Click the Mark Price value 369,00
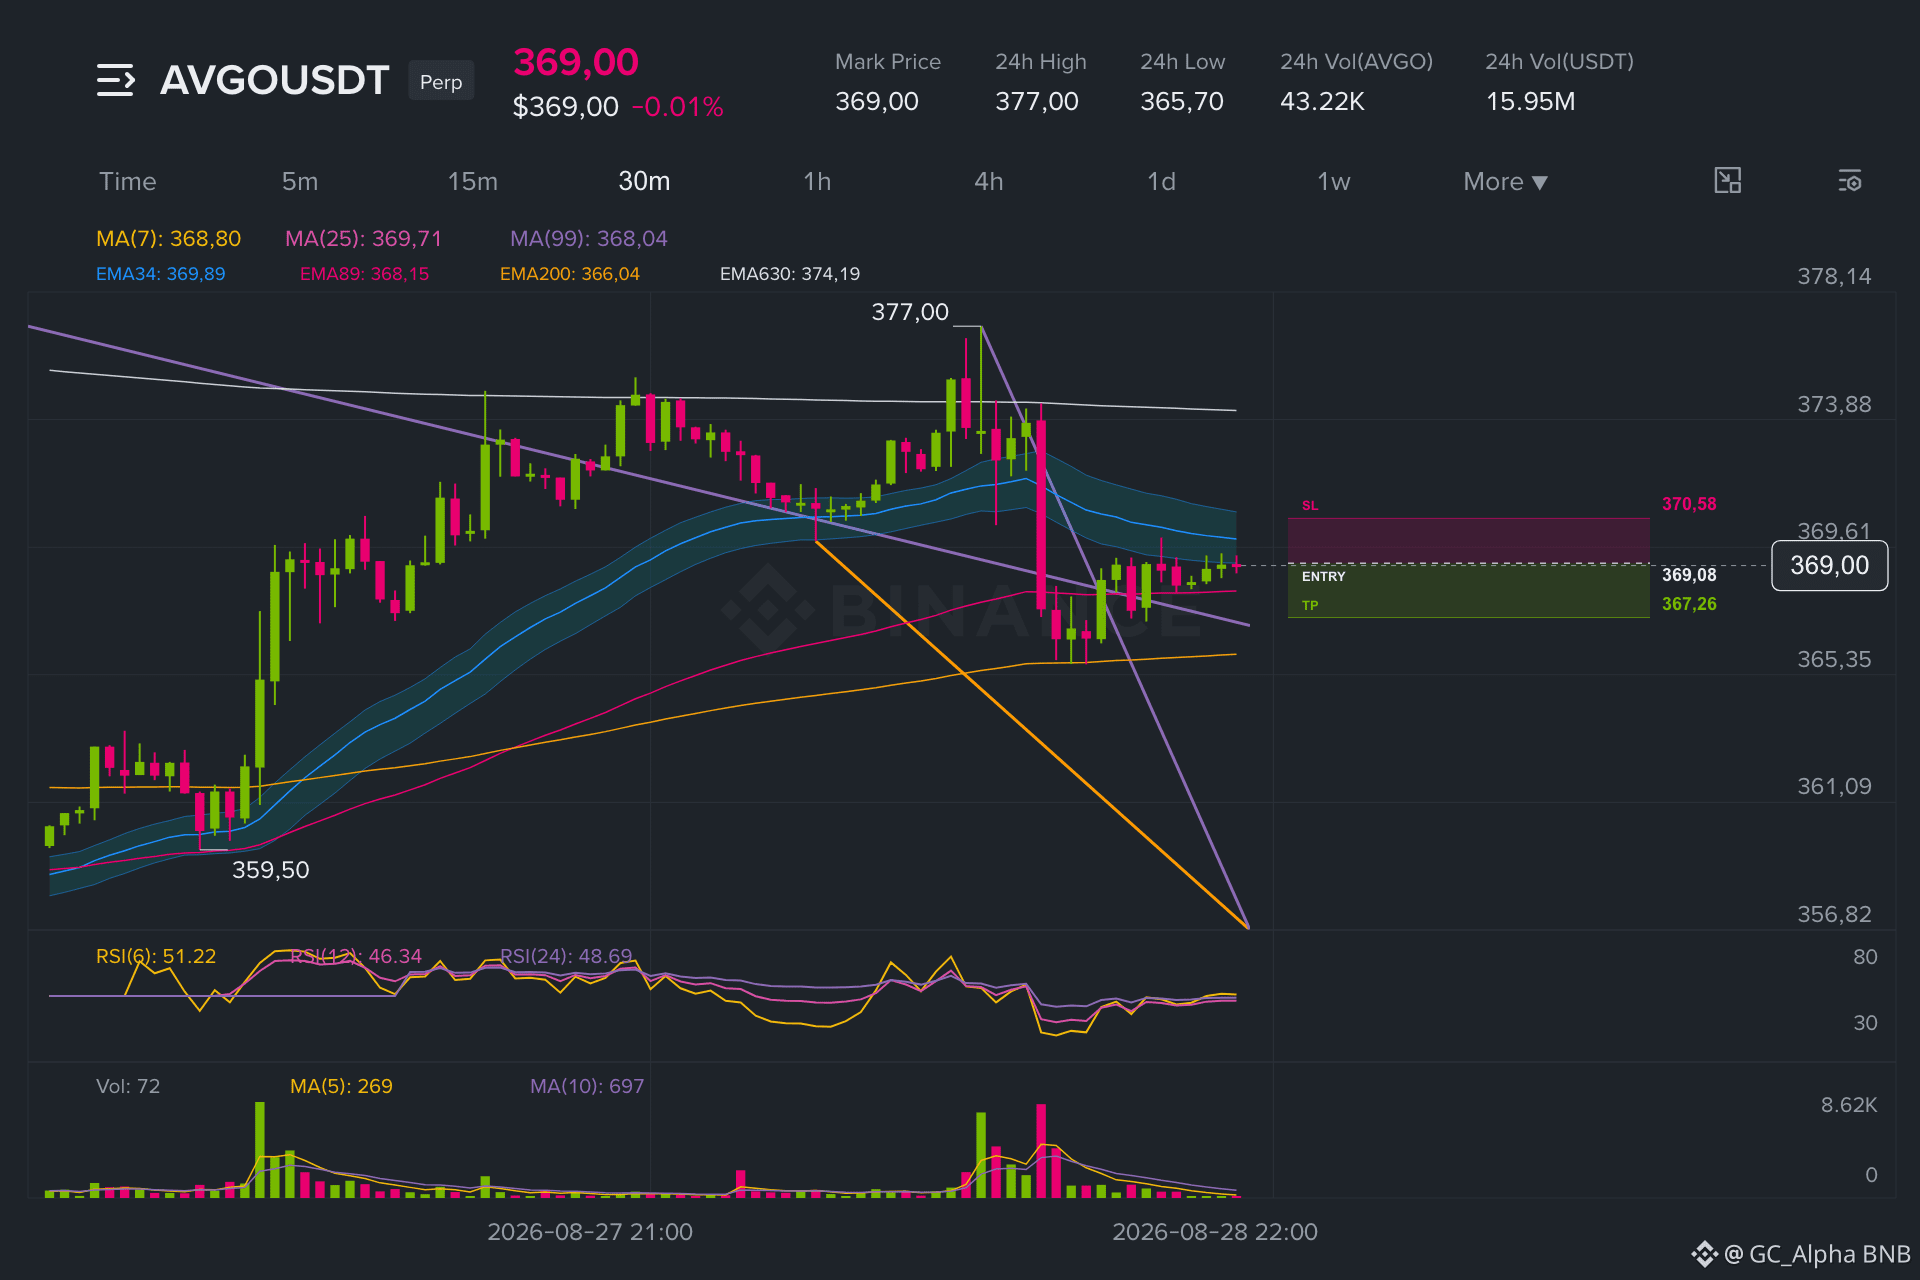1920x1280 pixels. (877, 101)
